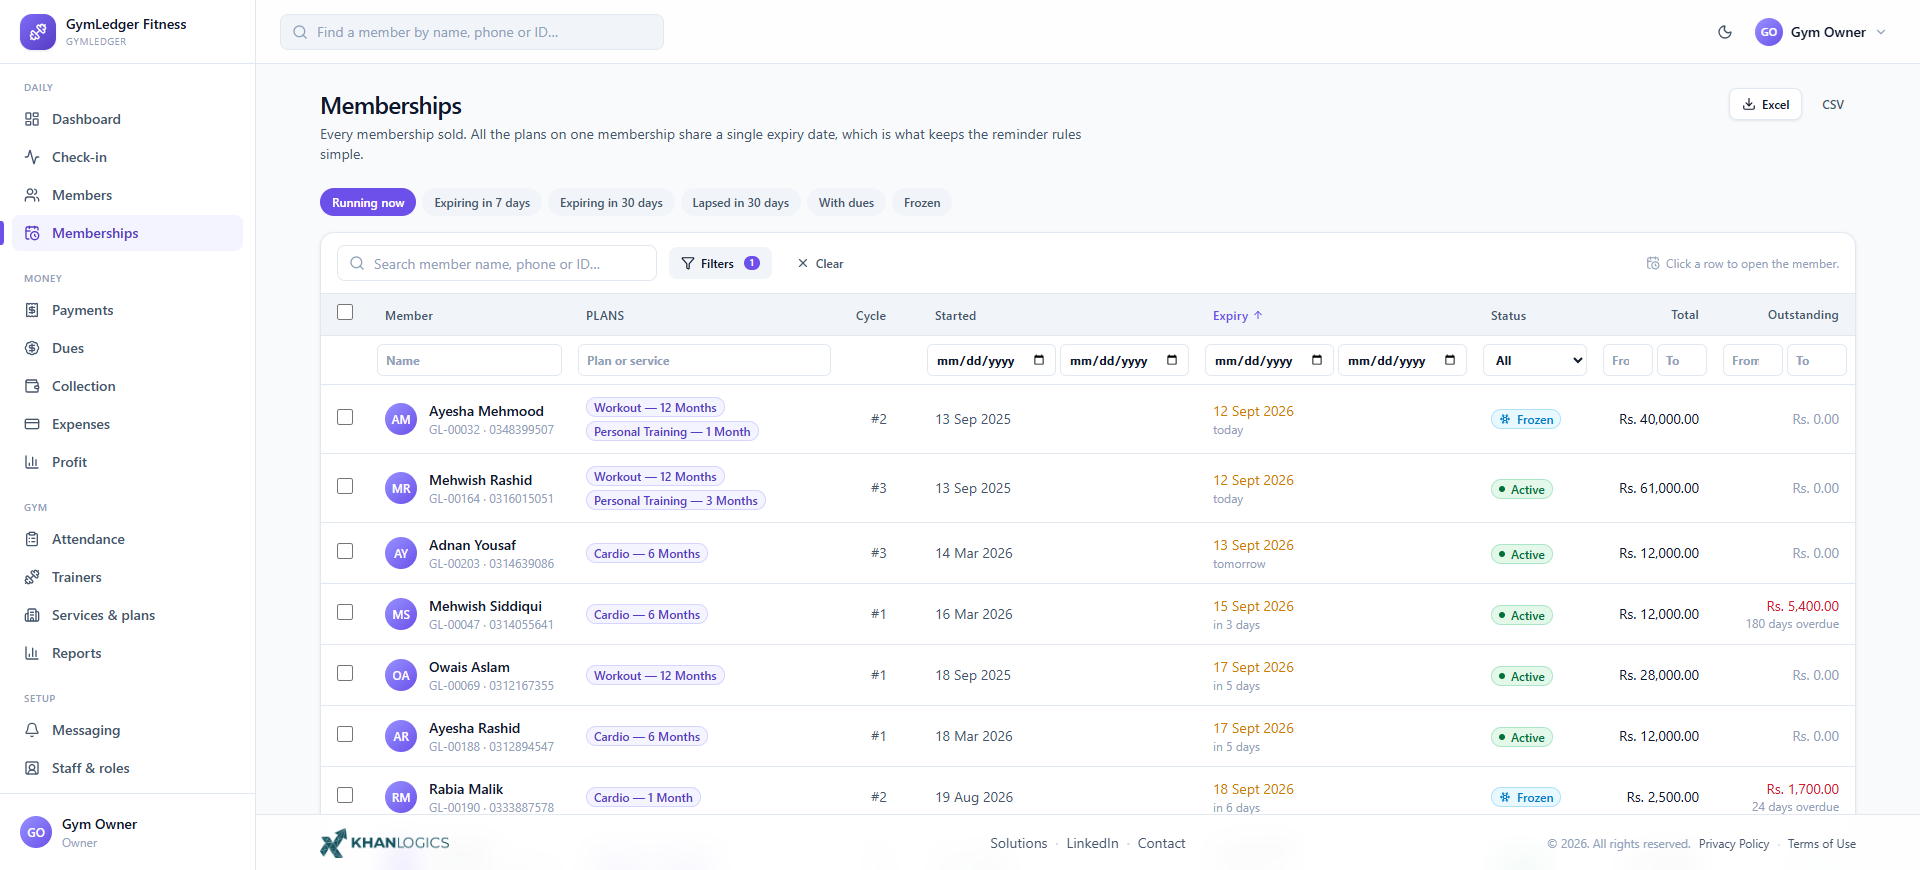Image resolution: width=1920 pixels, height=870 pixels.
Task: Click the Messaging bell icon
Action: [x=32, y=730]
